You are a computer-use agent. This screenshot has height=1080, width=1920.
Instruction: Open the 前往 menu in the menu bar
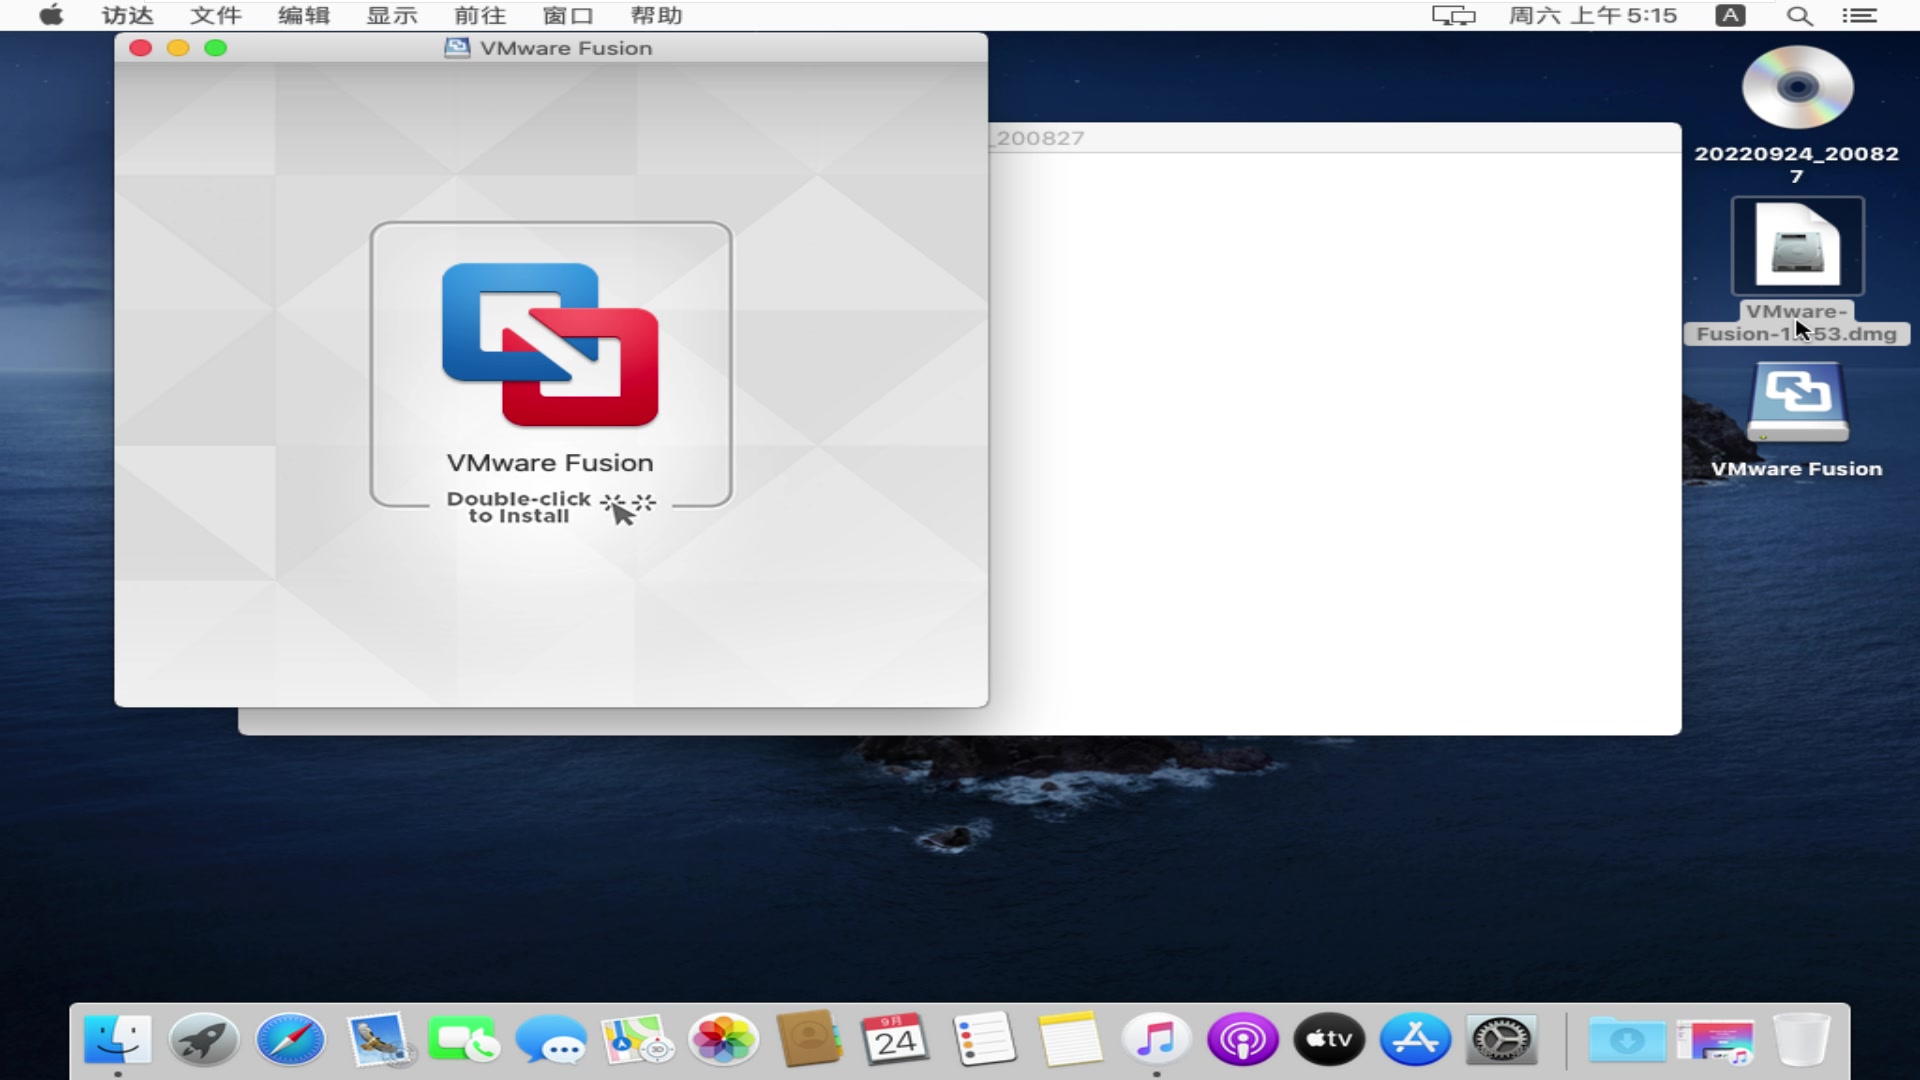coord(479,16)
